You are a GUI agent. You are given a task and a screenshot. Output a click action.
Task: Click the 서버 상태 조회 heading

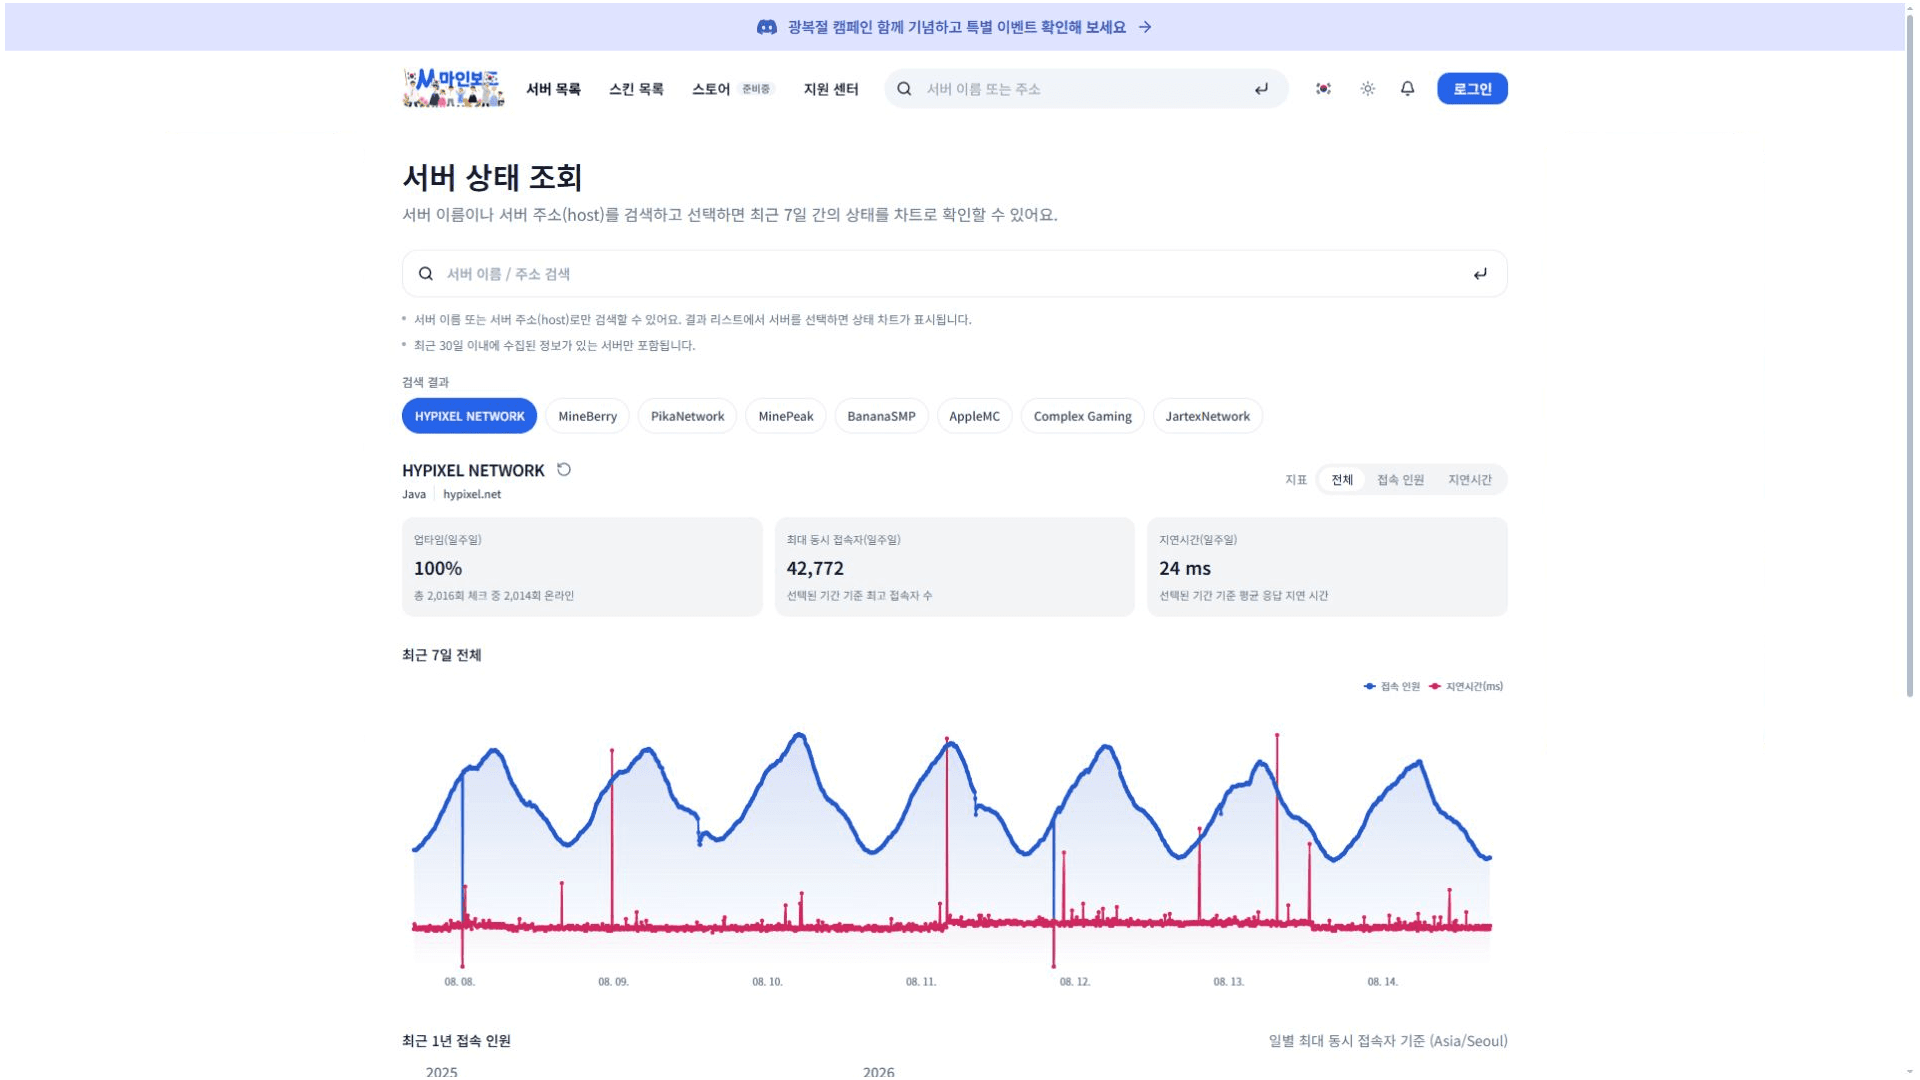click(x=492, y=177)
